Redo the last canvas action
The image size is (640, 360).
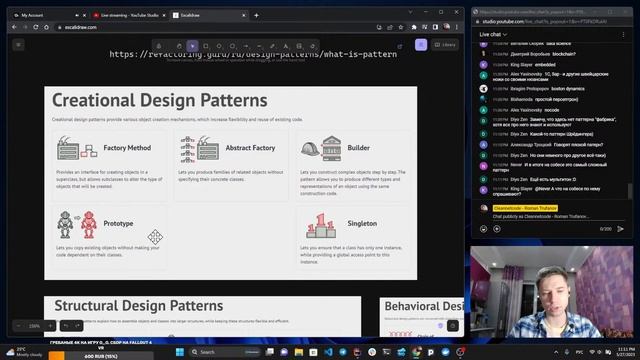coord(78,326)
